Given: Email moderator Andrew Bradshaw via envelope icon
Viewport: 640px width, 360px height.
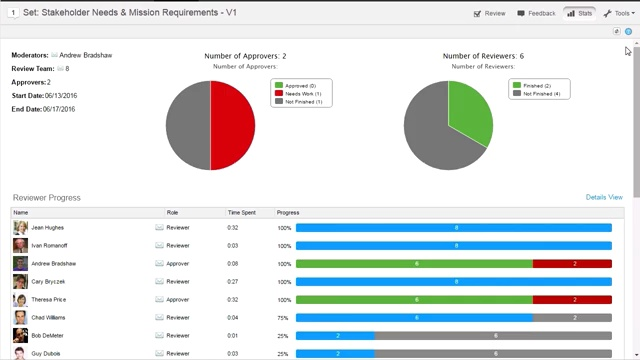Looking at the screenshot, I should (54, 55).
